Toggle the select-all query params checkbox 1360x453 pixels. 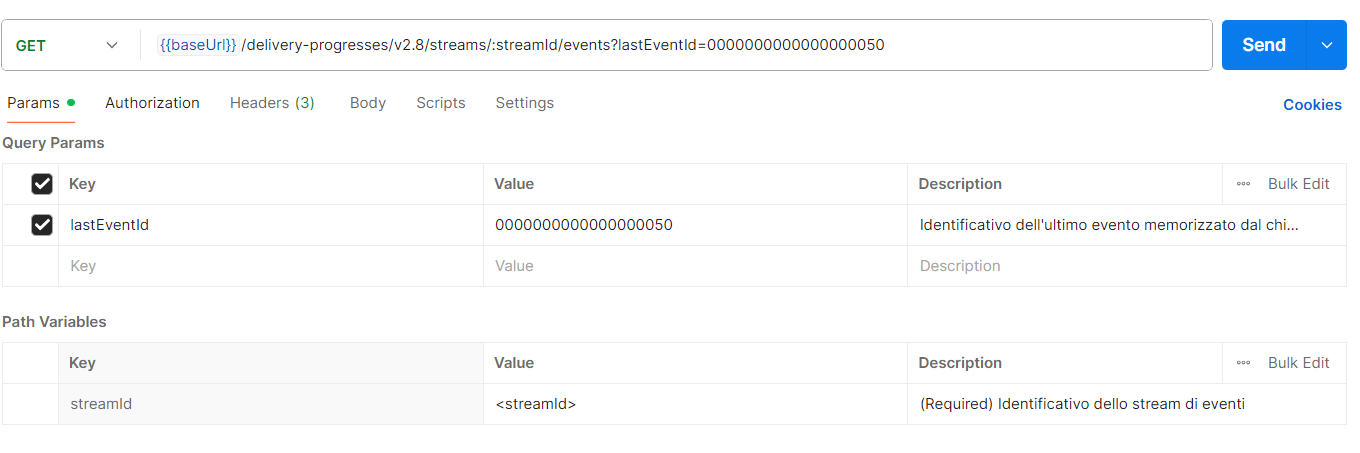(x=42, y=184)
